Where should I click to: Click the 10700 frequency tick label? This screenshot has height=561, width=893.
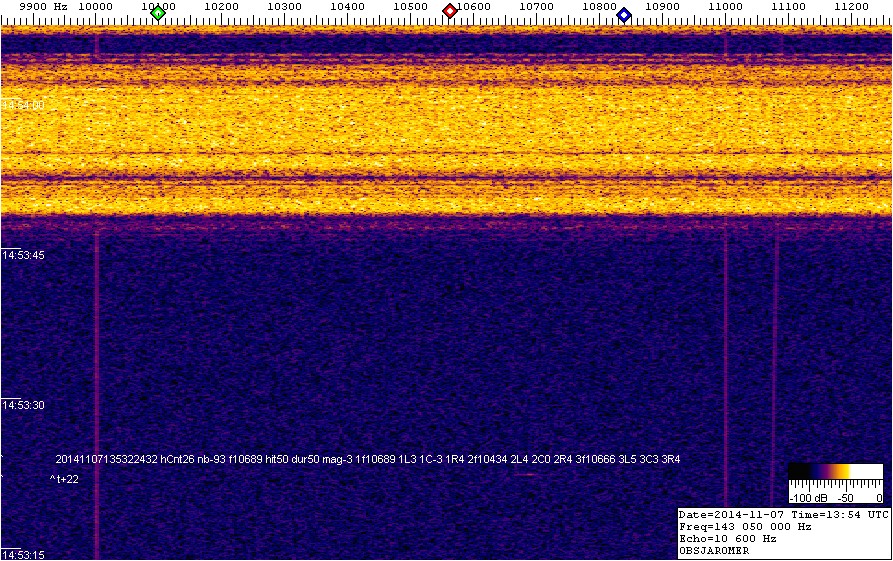tap(537, 7)
